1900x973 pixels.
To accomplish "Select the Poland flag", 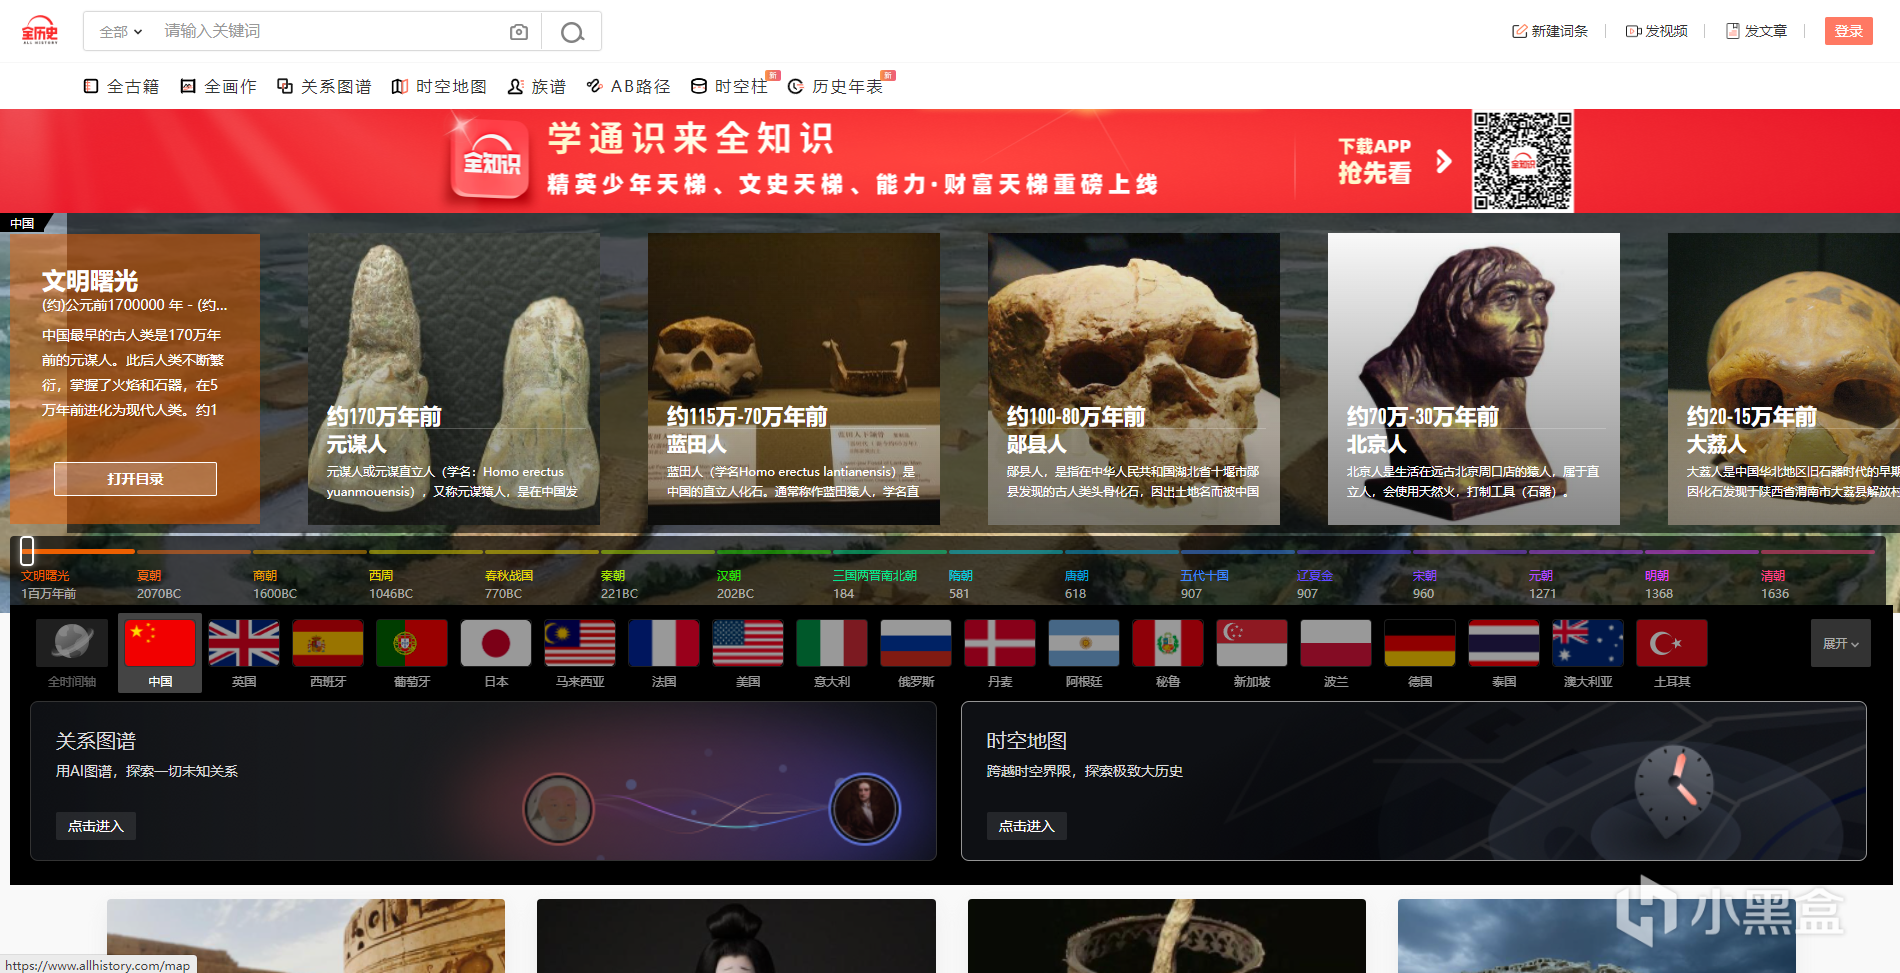I will (1336, 643).
